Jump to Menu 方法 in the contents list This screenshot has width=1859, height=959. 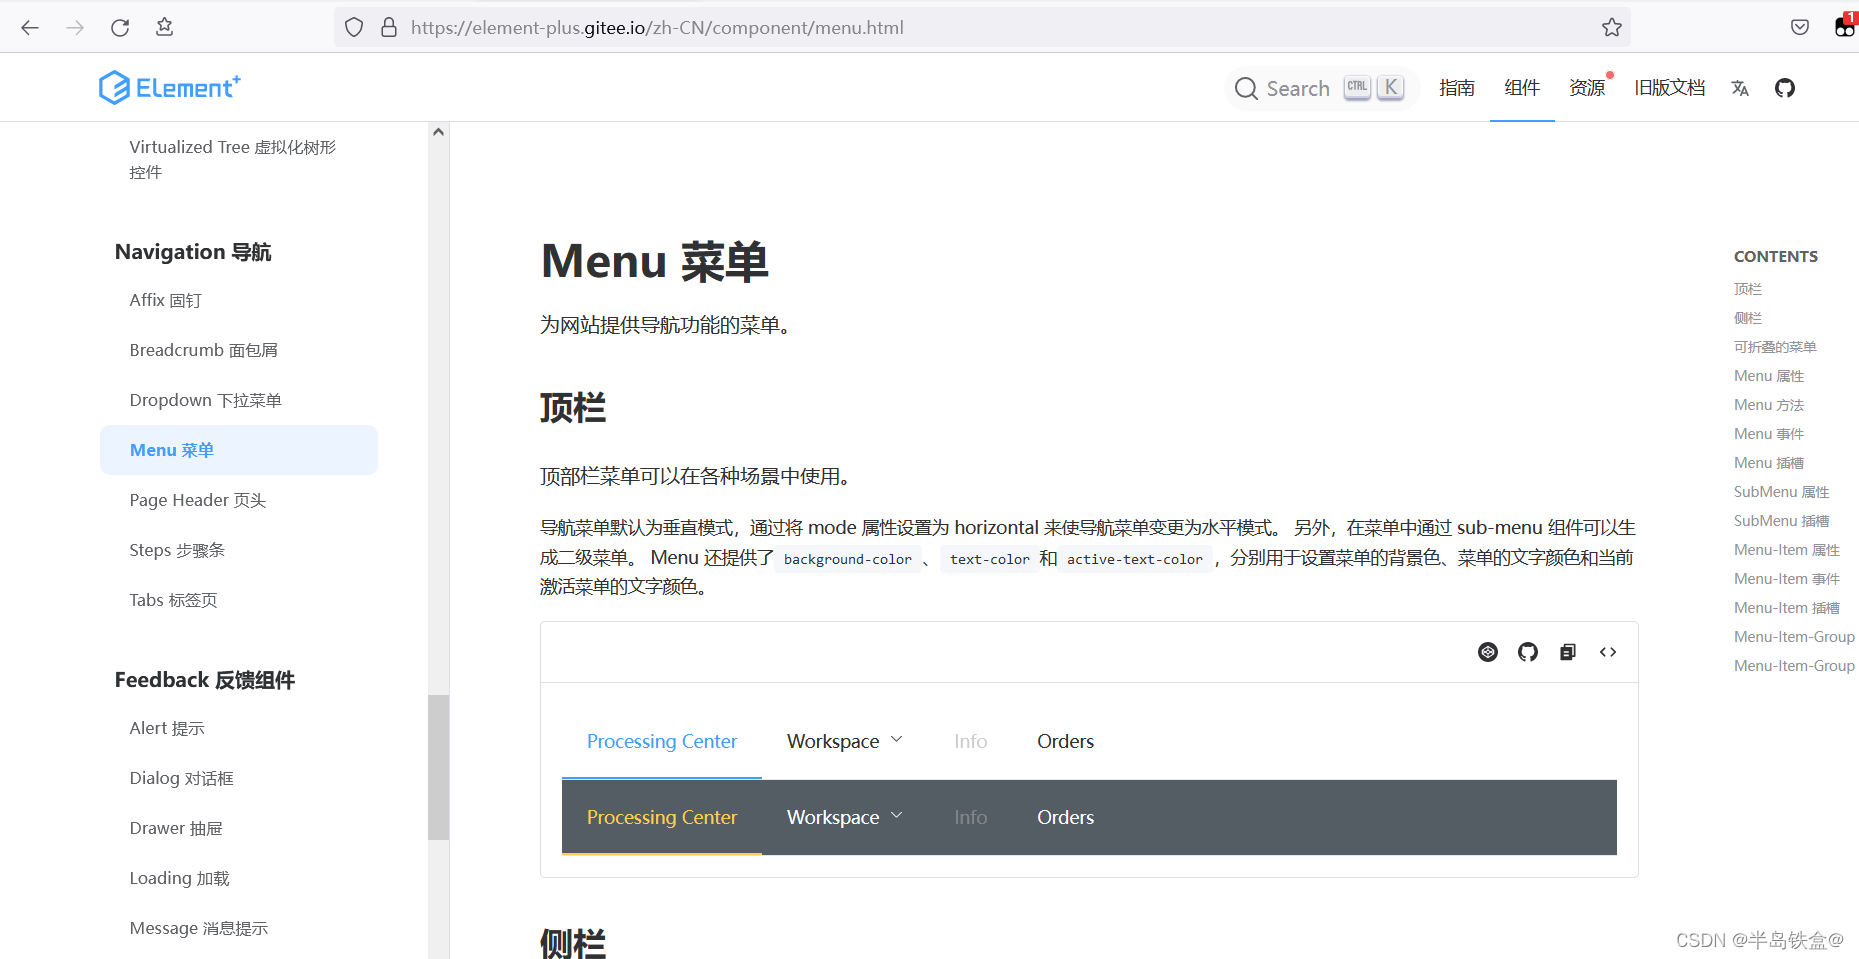tap(1769, 405)
